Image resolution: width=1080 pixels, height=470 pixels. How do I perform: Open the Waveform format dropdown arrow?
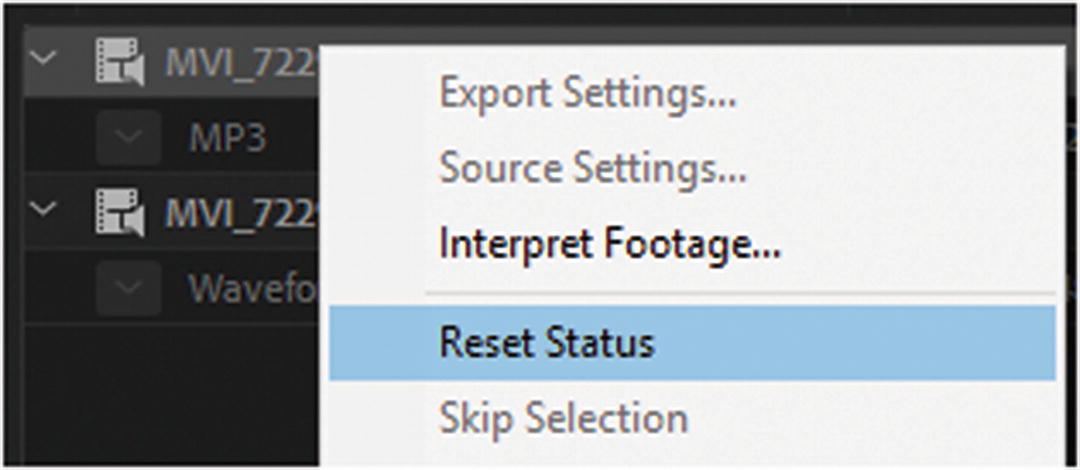point(128,288)
